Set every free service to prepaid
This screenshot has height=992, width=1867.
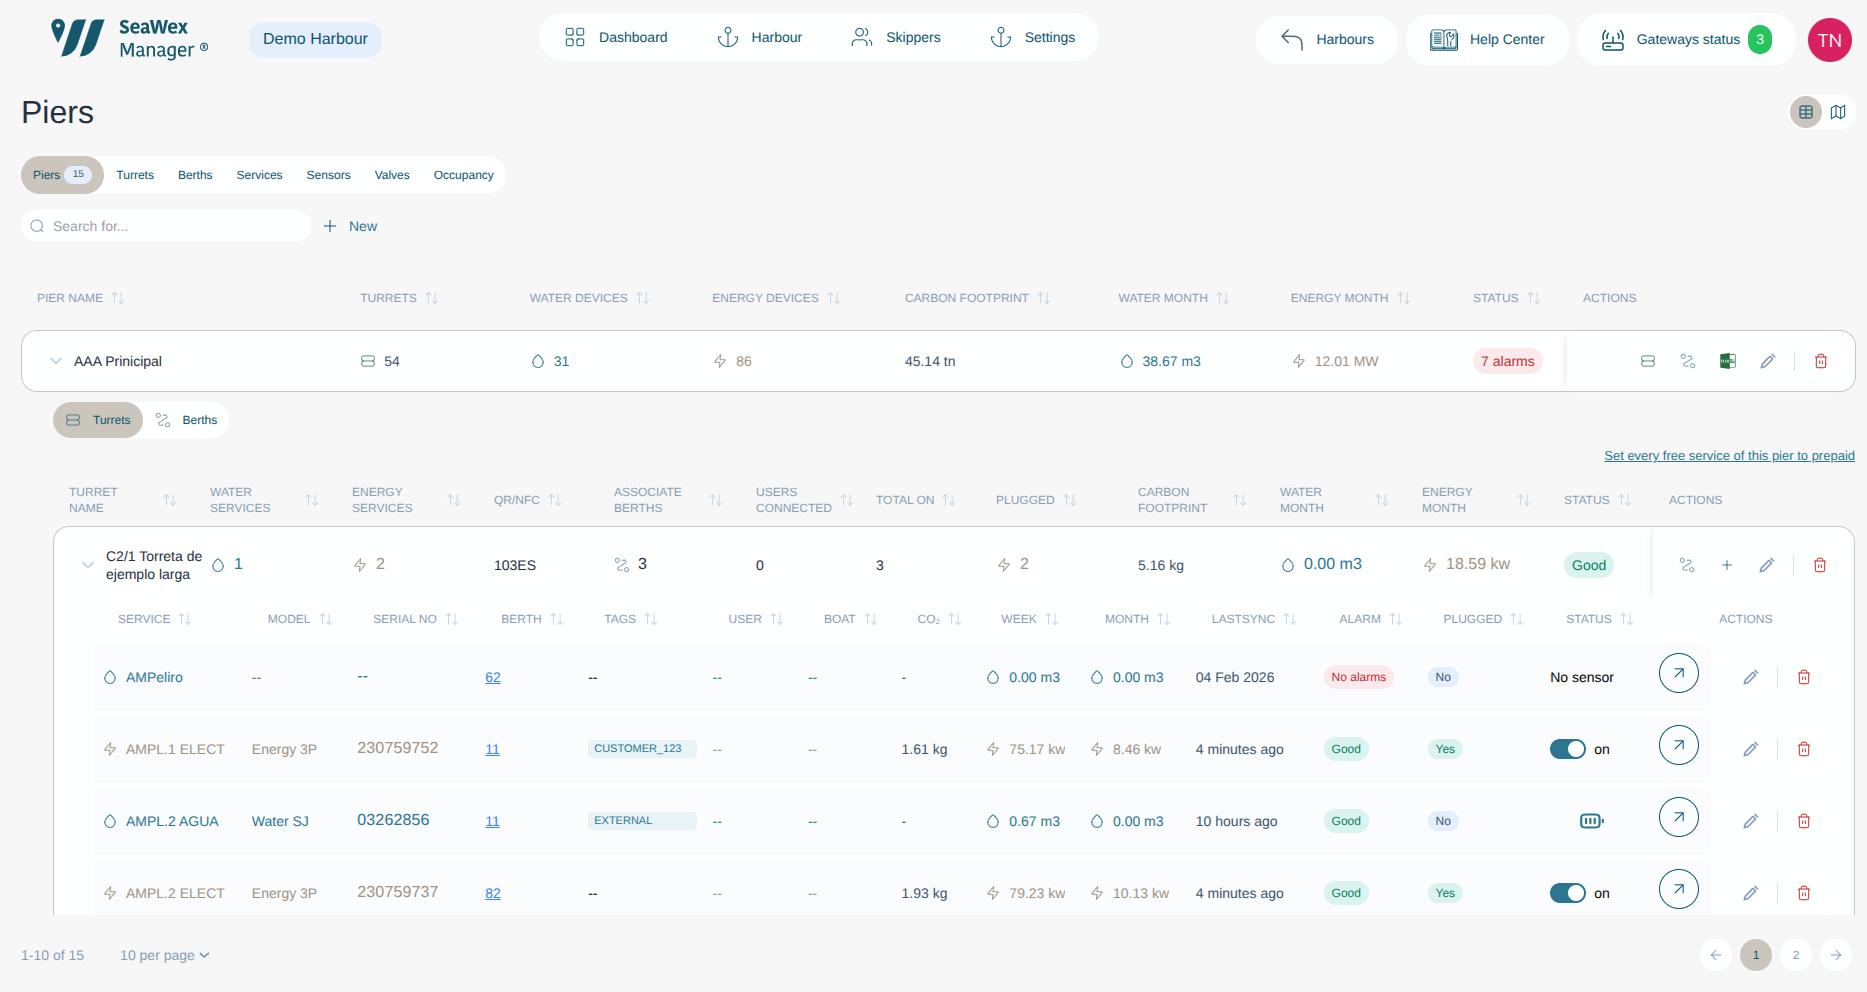click(x=1729, y=456)
